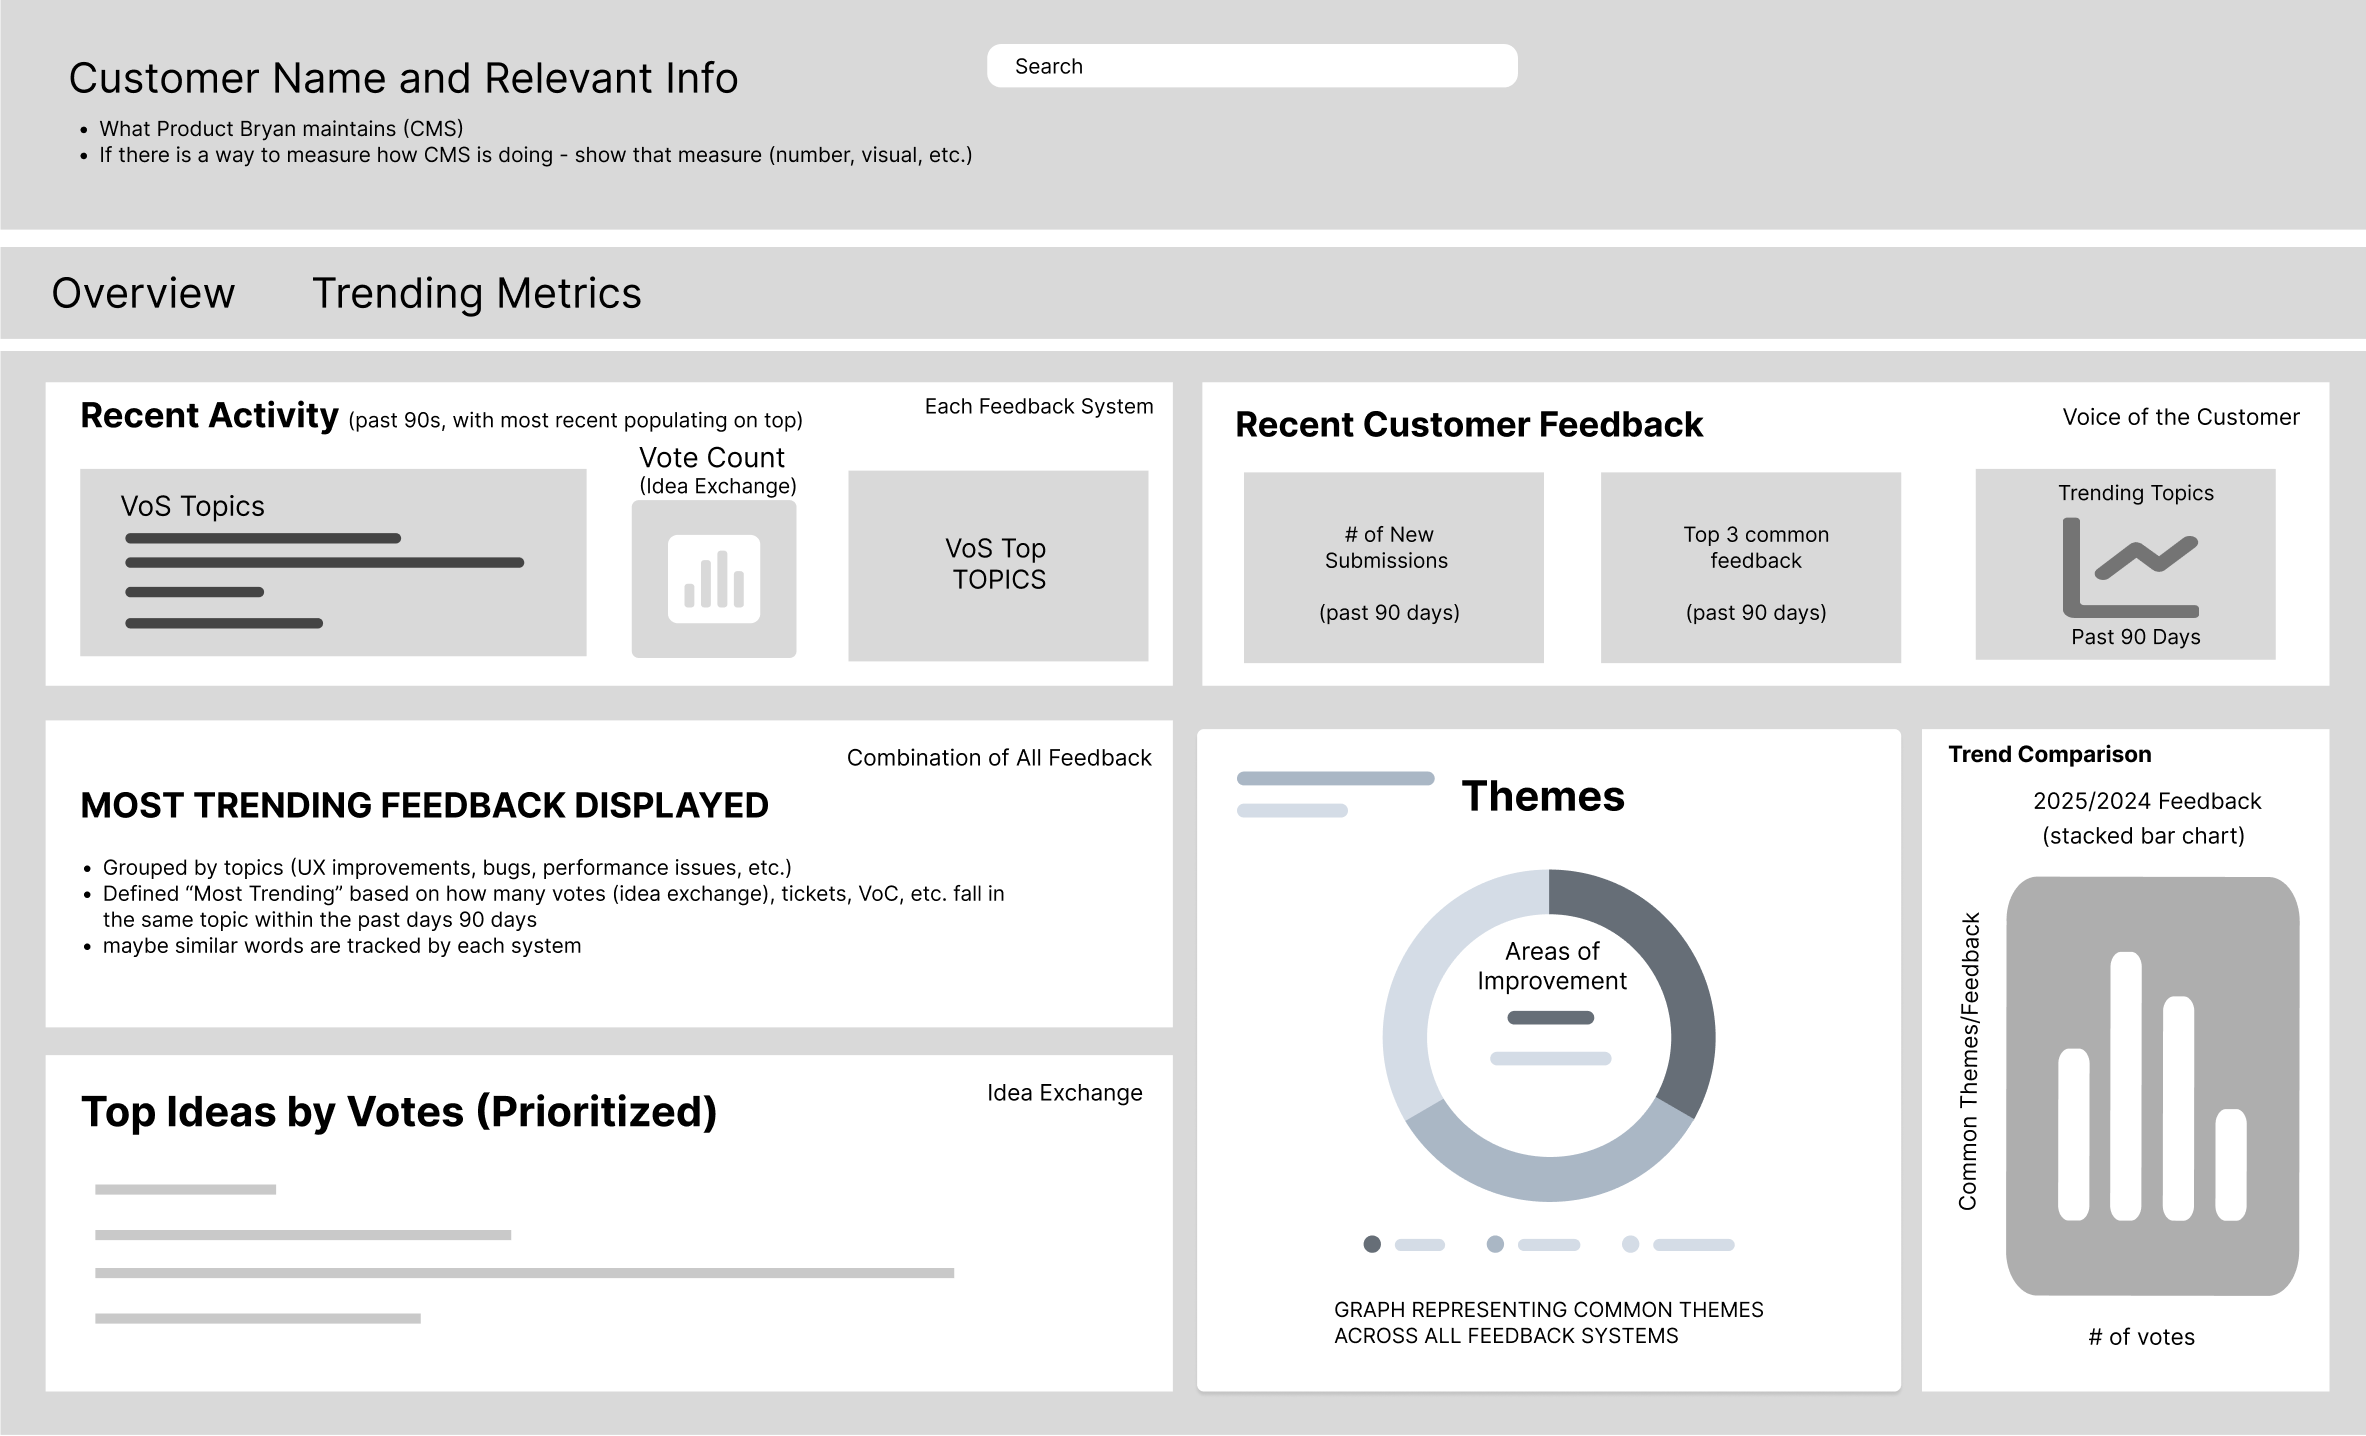The height and width of the screenshot is (1436, 2366).
Task: Click the Vote Count bar chart icon
Action: (714, 579)
